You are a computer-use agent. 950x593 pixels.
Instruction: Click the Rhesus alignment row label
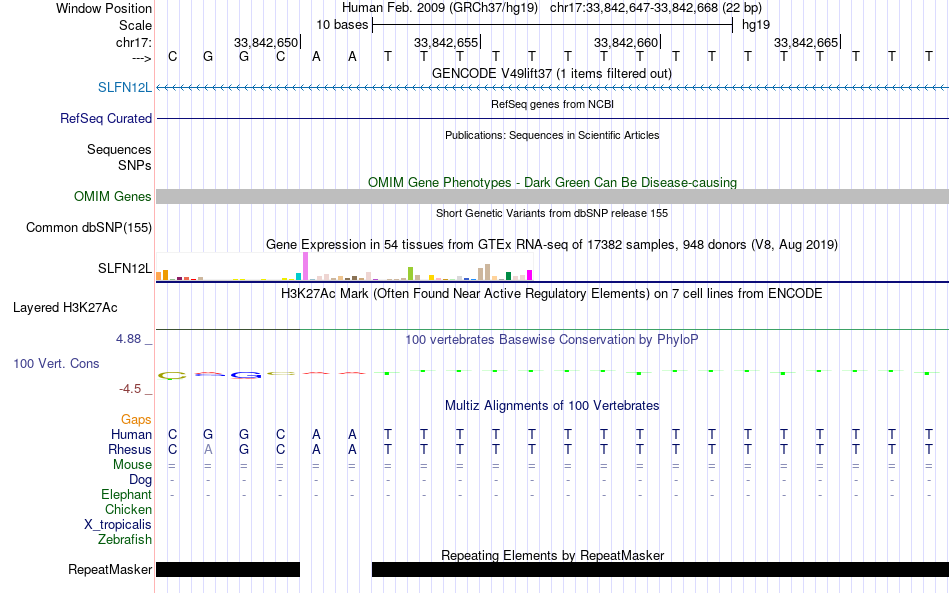coord(130,449)
